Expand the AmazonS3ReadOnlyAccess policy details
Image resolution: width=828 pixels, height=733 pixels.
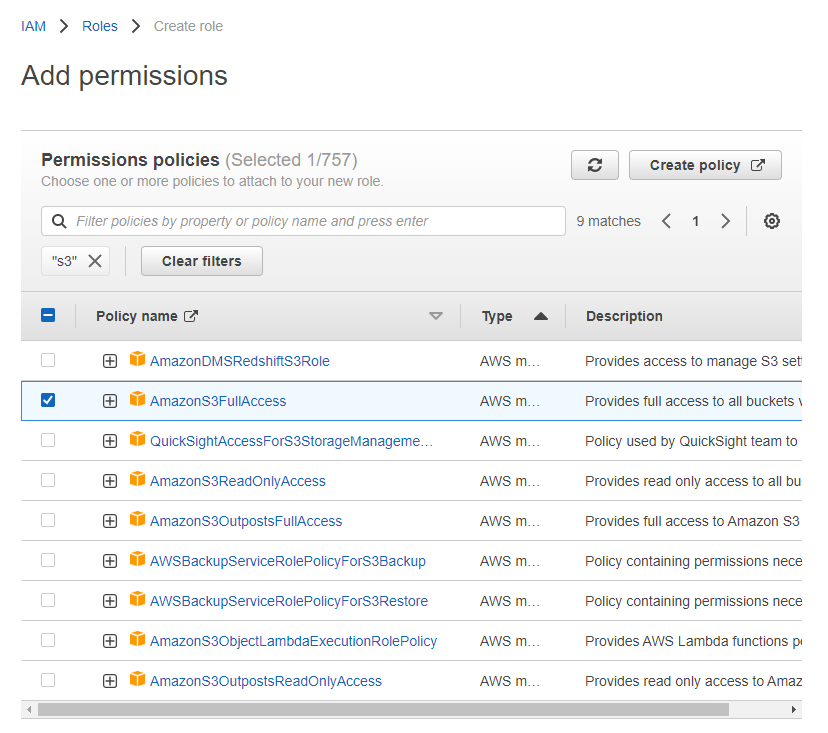(x=110, y=481)
